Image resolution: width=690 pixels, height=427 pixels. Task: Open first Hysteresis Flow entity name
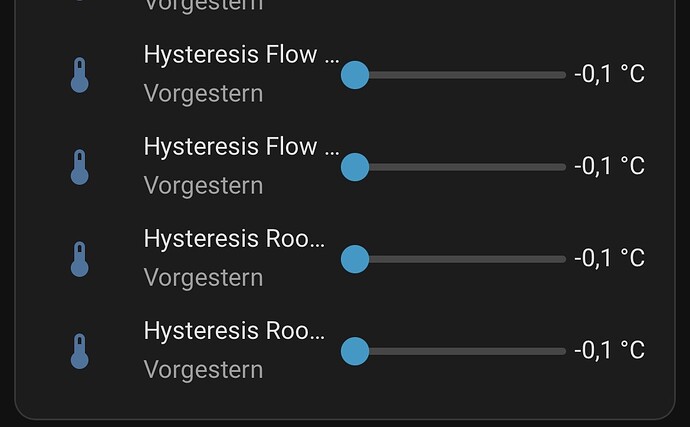(241, 55)
